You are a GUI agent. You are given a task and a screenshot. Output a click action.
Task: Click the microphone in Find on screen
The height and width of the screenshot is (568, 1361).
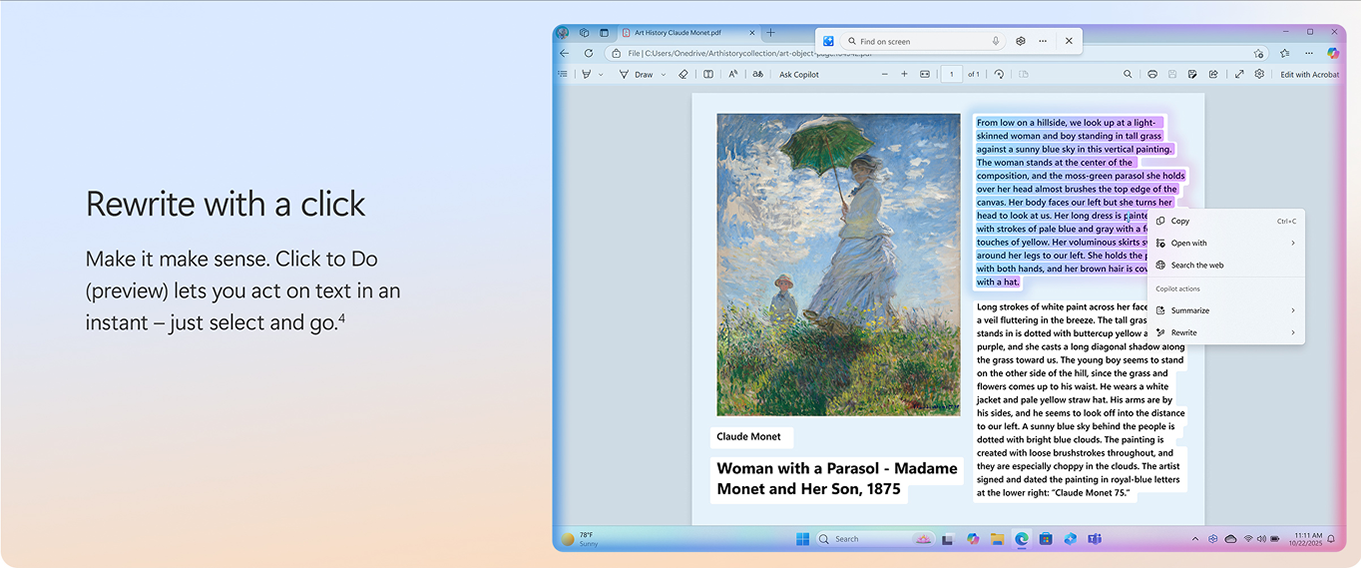[996, 41]
